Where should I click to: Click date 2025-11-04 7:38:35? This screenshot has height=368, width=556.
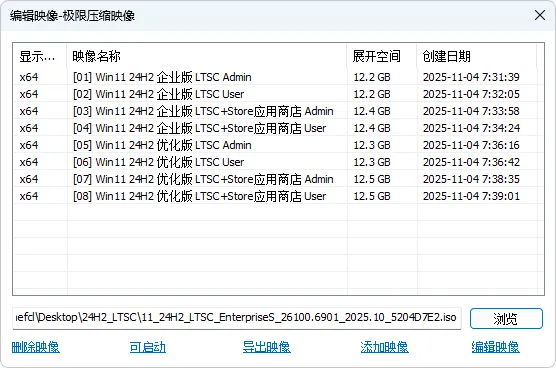click(471, 179)
